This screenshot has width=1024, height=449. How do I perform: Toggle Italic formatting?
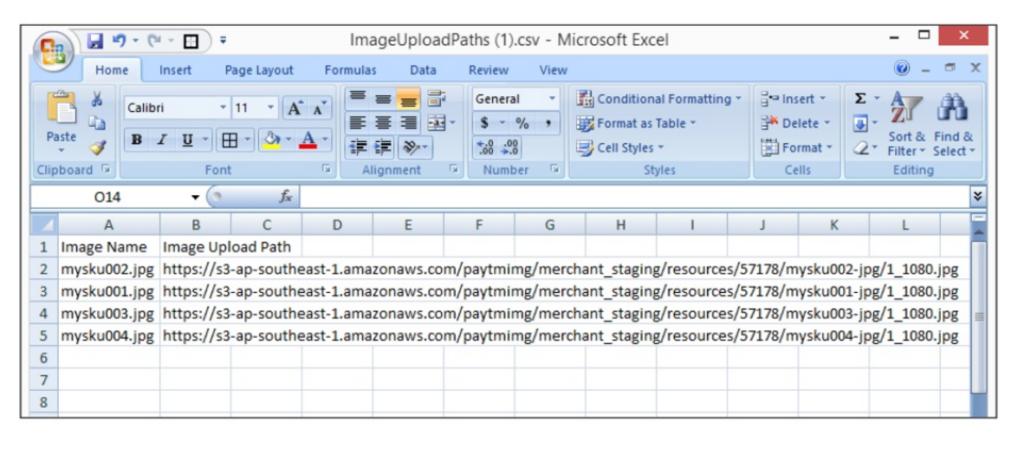[x=161, y=140]
